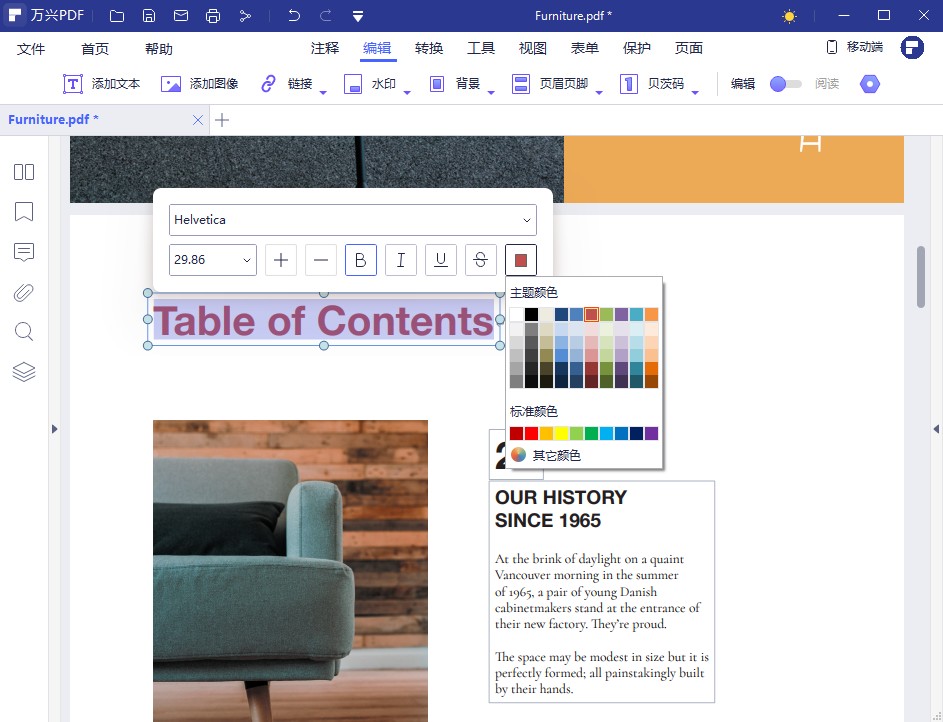Open the 转换 menu tab
This screenshot has height=722, width=943.
pos(429,48)
